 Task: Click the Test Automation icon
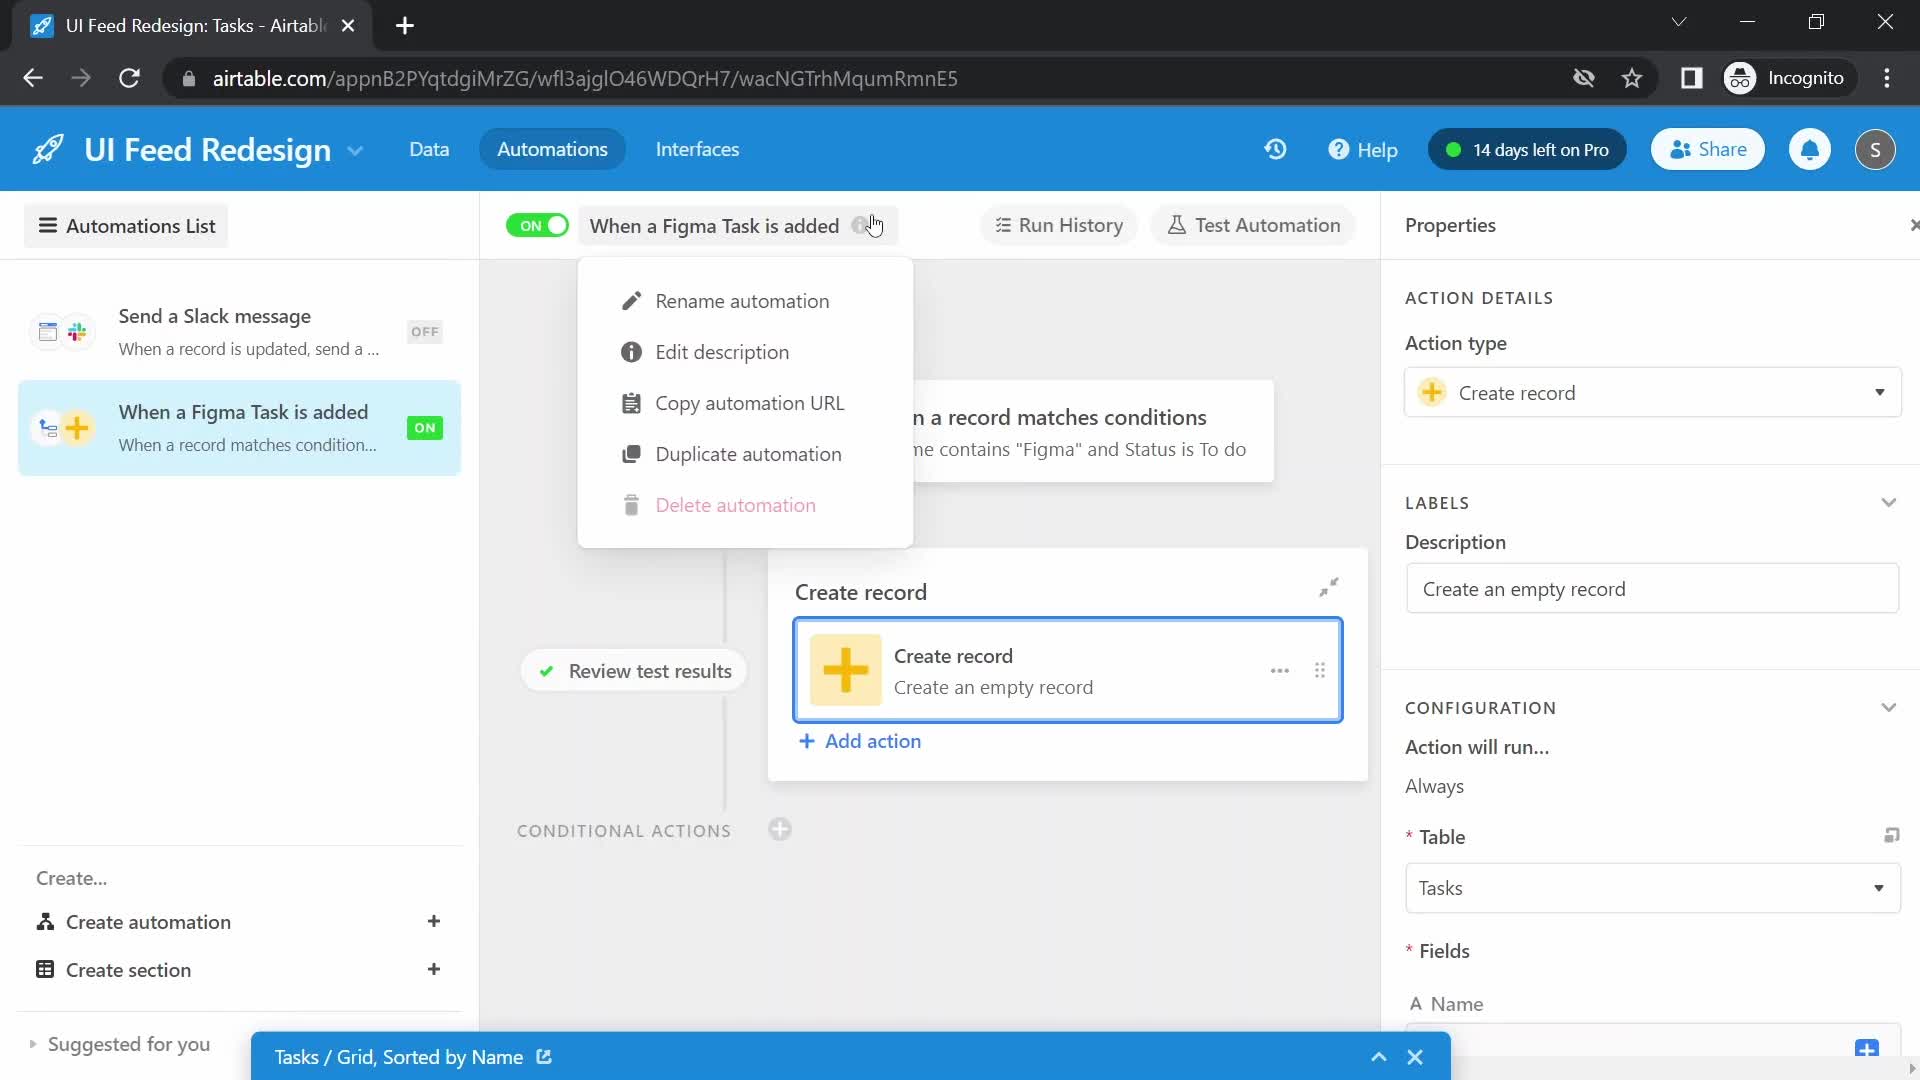point(1176,225)
